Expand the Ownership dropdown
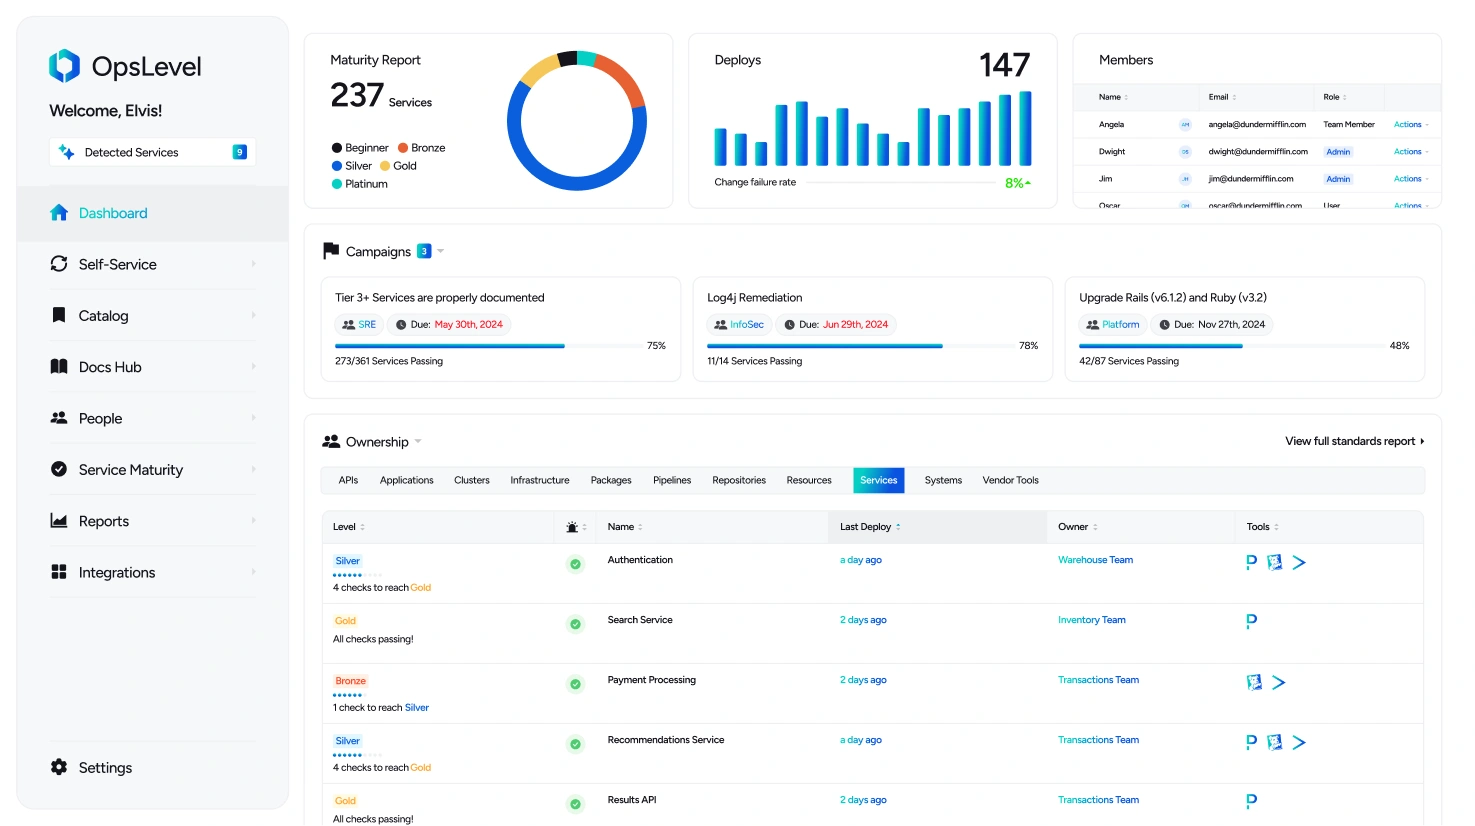This screenshot has width=1475, height=826. click(418, 441)
